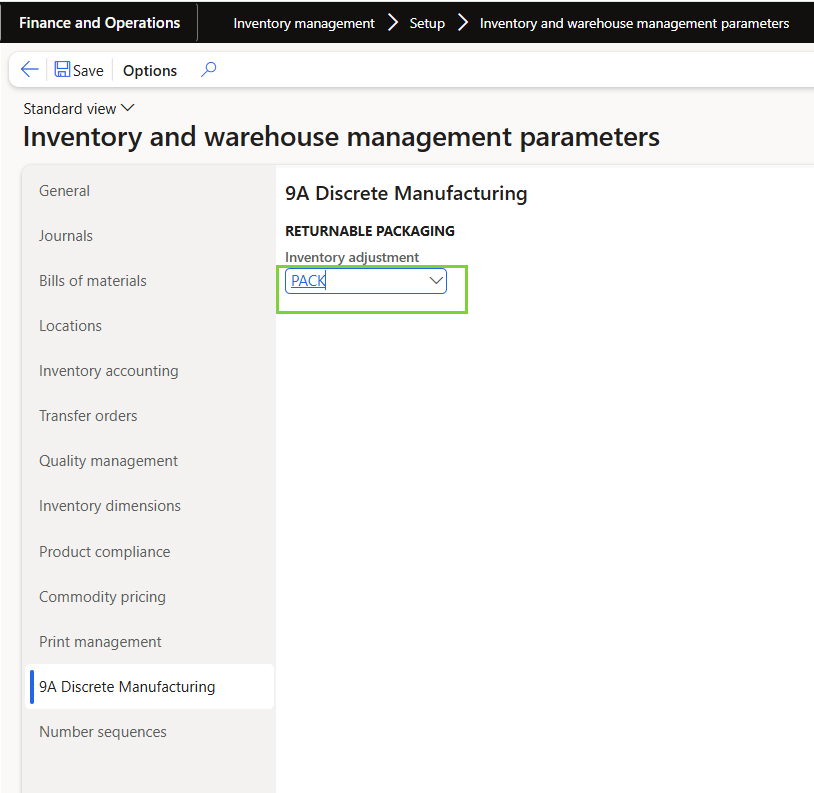
Task: Click the Finance and Operations title
Action: pos(100,23)
